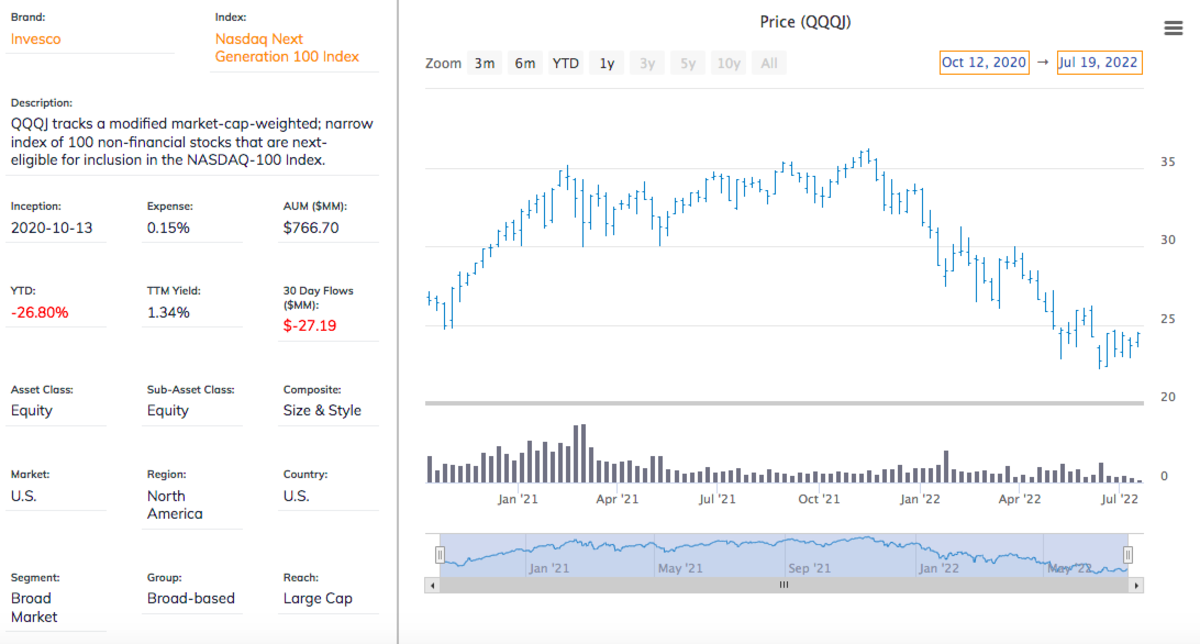Edit the end date Jul 19, 2022
This screenshot has height=644, width=1200.
click(x=1099, y=62)
